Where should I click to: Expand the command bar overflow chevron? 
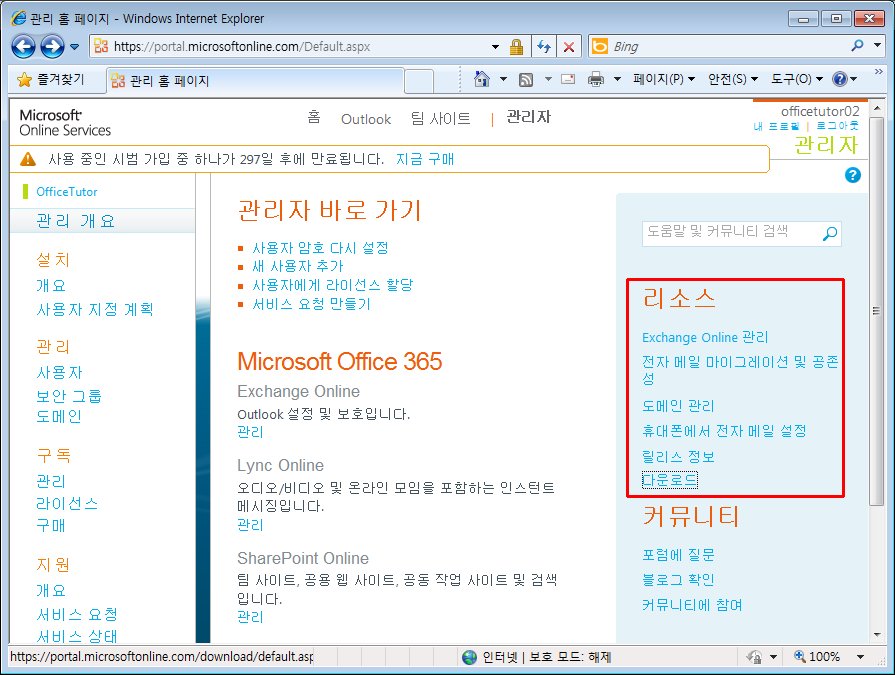(879, 71)
